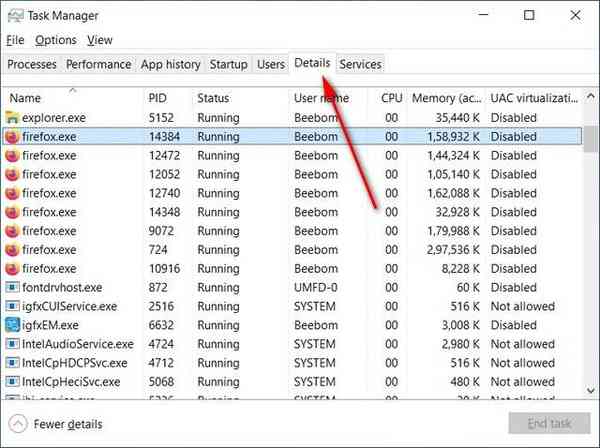
Task: Go to the Services tab
Action: point(360,64)
